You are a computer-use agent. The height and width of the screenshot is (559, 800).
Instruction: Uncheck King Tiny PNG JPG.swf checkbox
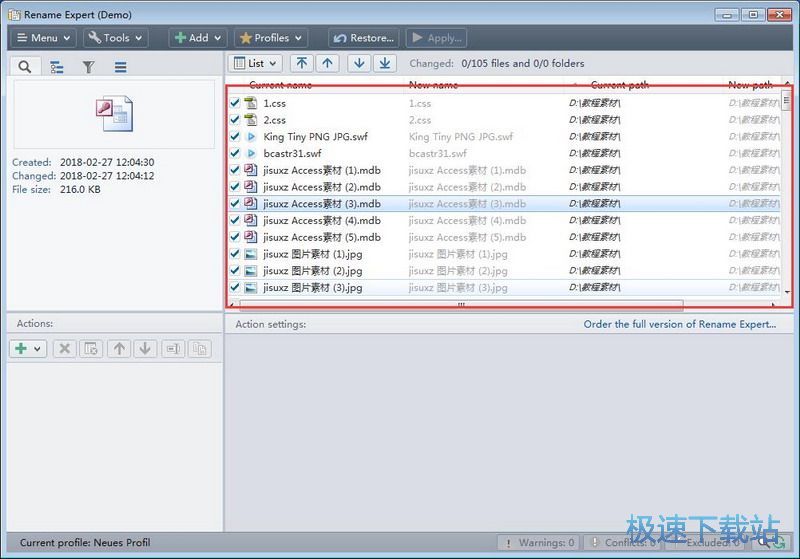[235, 137]
